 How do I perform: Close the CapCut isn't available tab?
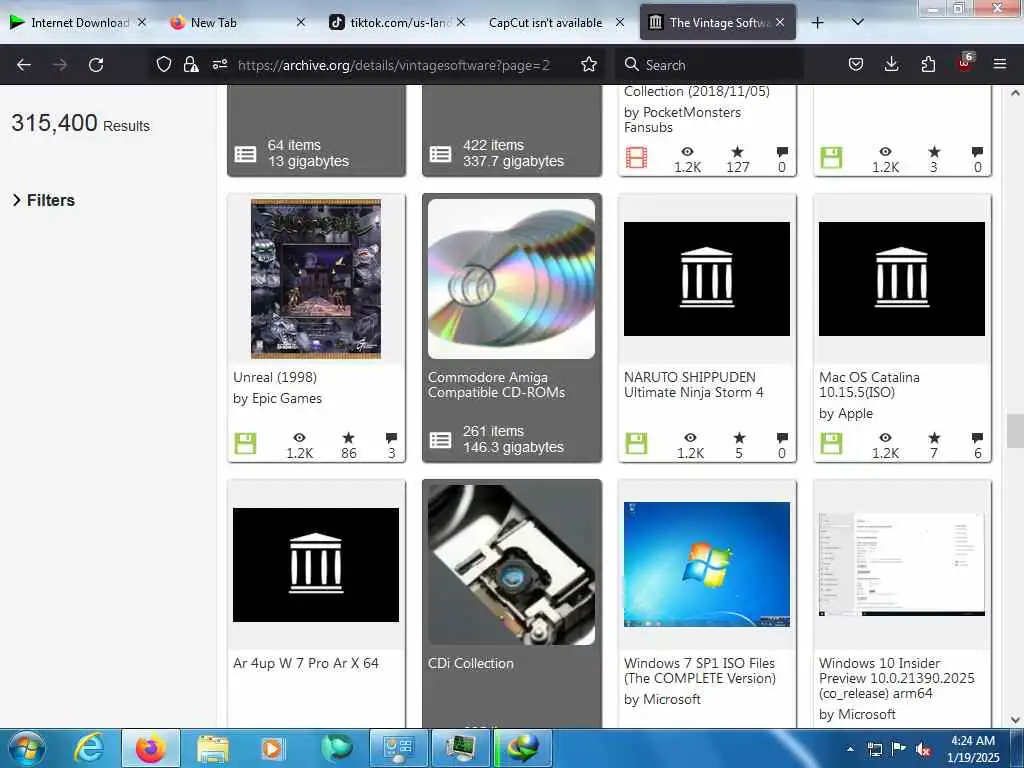click(x=620, y=22)
